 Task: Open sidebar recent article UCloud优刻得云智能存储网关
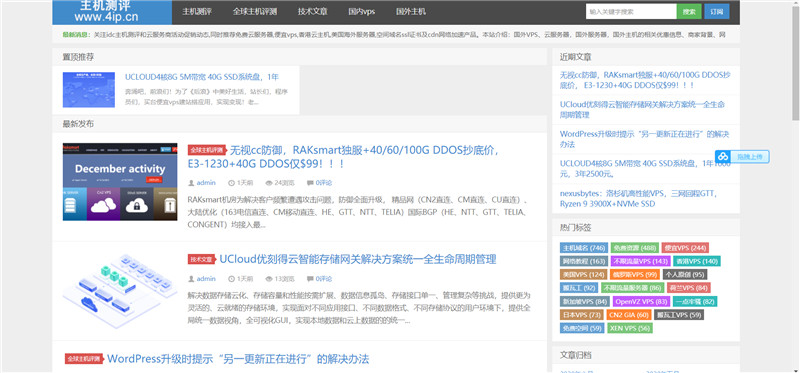coord(642,109)
